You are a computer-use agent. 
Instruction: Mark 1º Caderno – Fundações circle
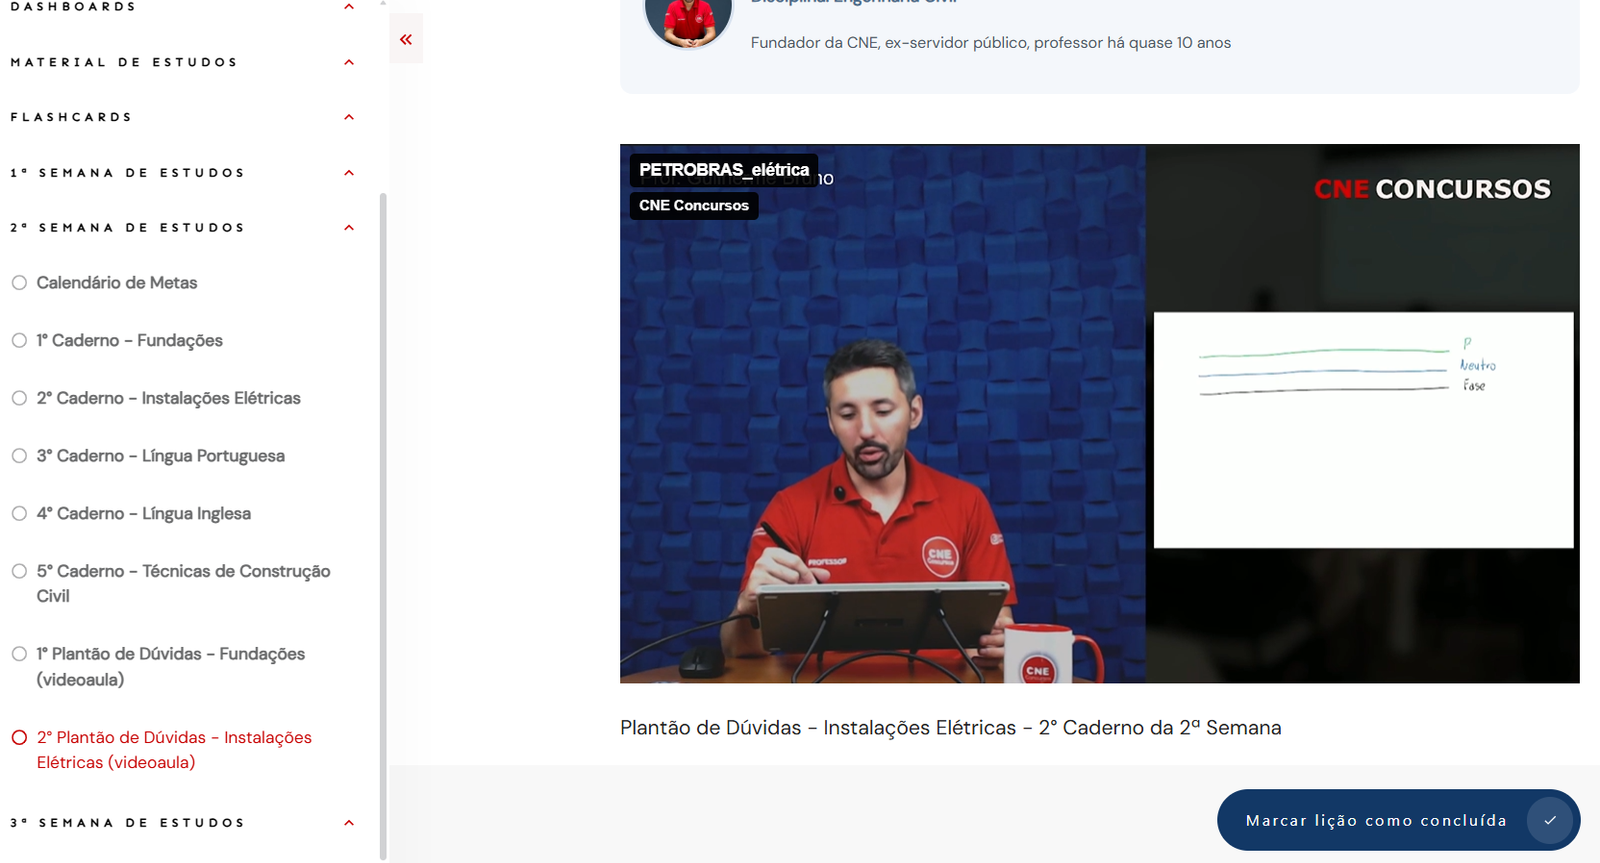[19, 340]
